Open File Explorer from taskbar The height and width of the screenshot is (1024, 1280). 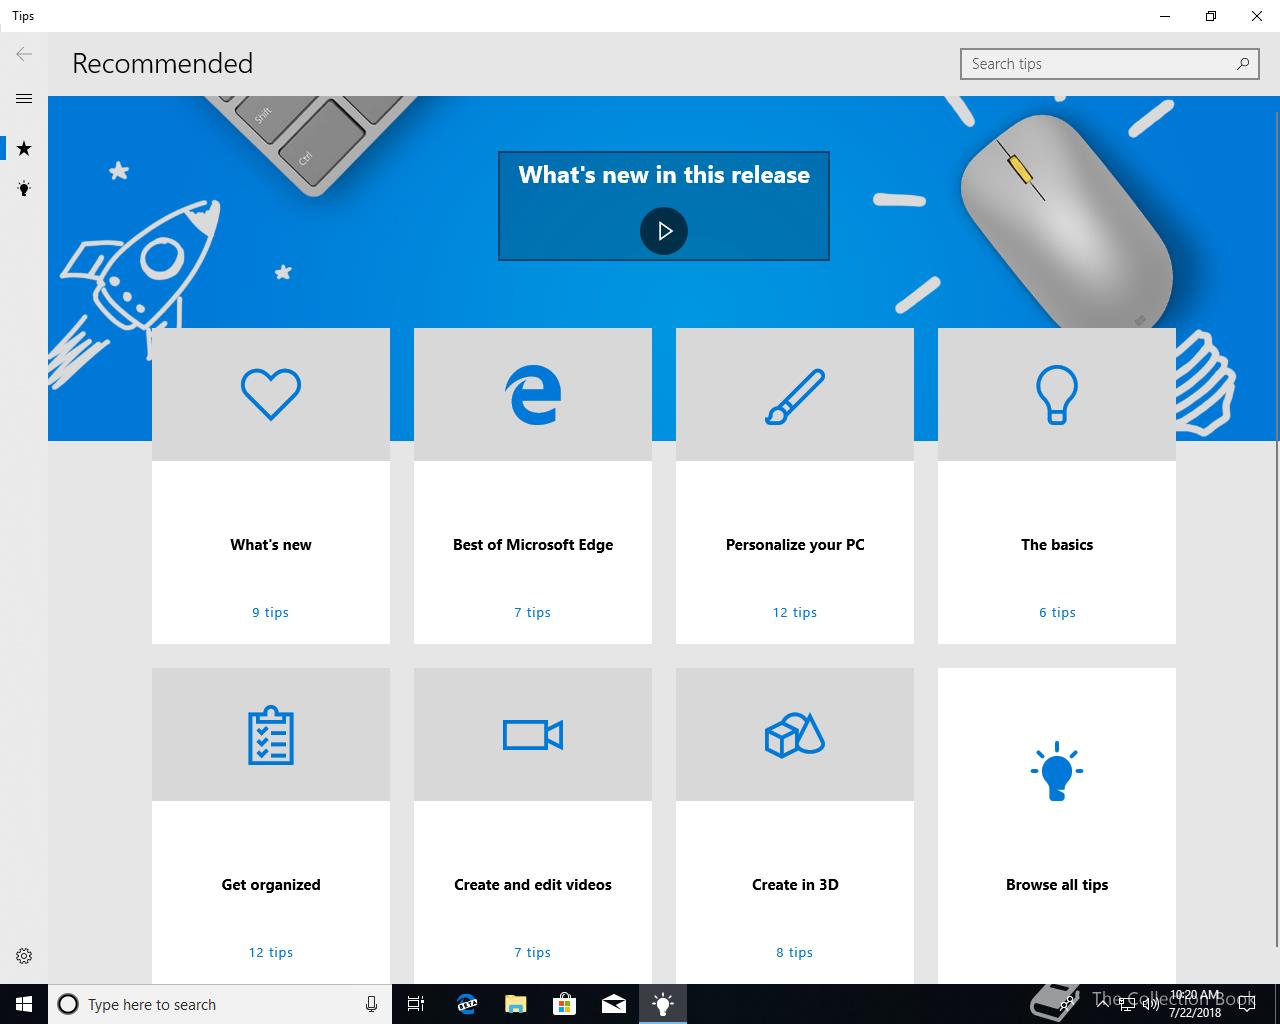[x=516, y=1004]
